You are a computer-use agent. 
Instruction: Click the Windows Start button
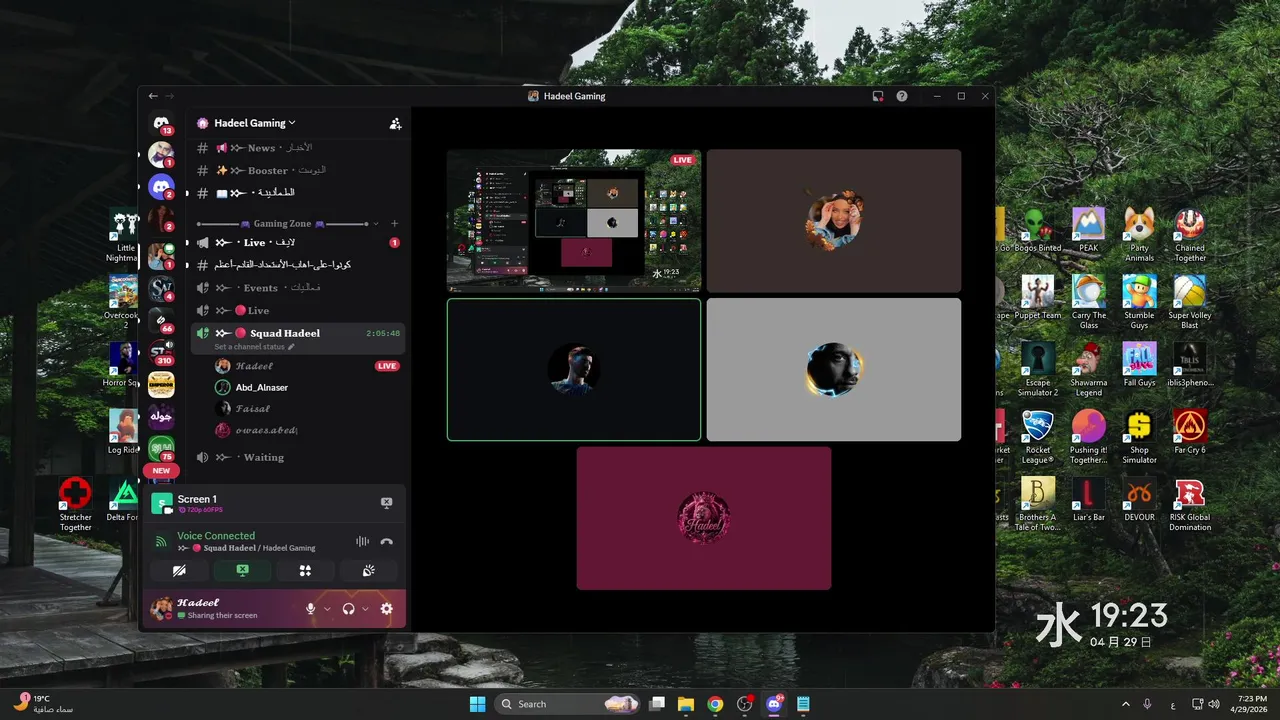477,704
